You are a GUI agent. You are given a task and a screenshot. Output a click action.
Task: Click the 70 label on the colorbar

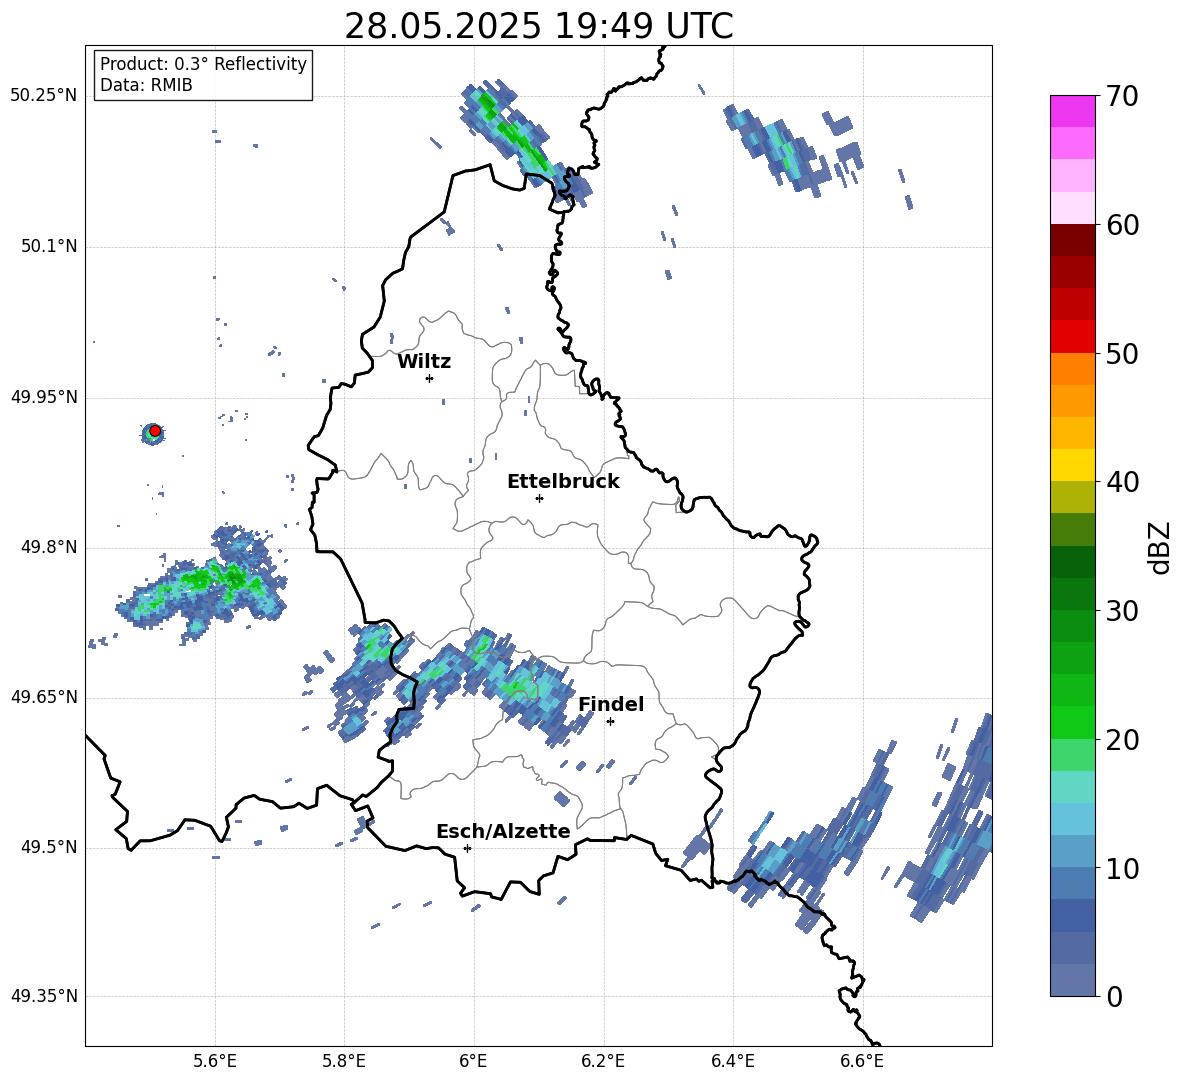pyautogui.click(x=1123, y=96)
